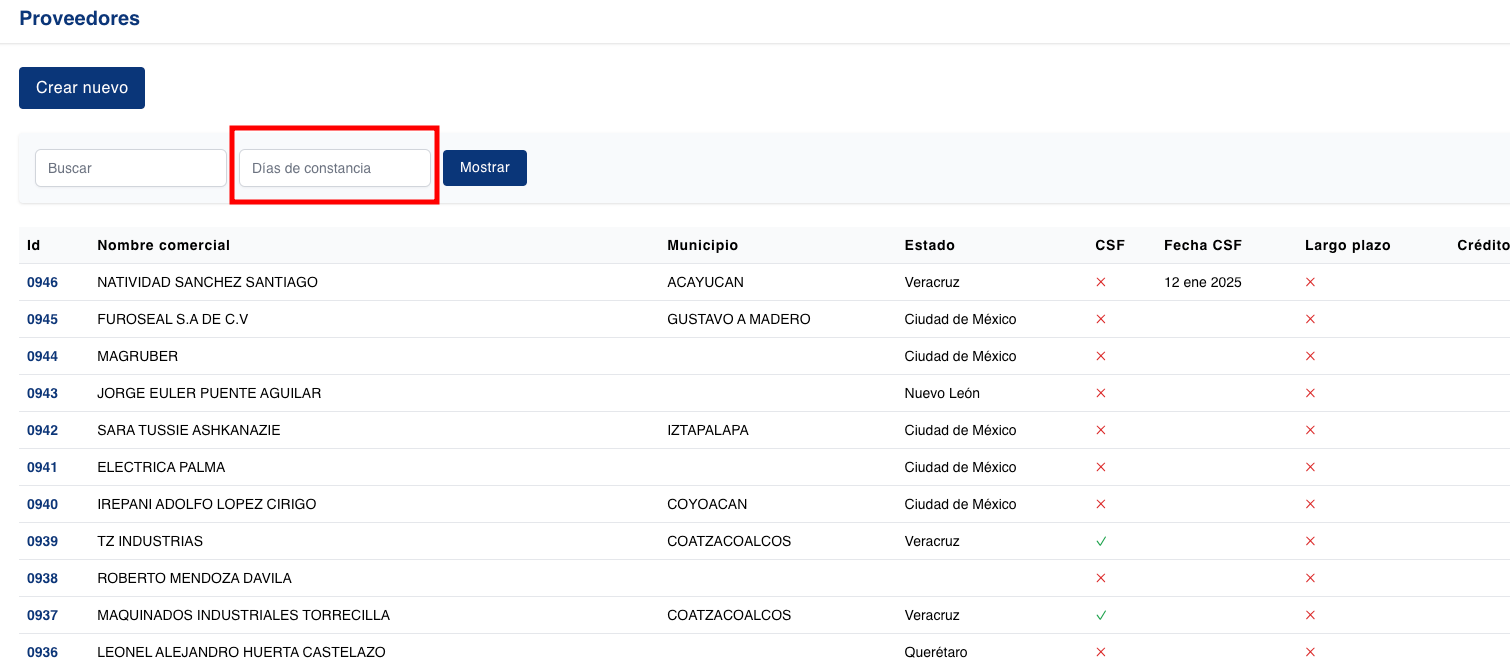Sort by the Municipio column header
The height and width of the screenshot is (668, 1510).
click(703, 245)
